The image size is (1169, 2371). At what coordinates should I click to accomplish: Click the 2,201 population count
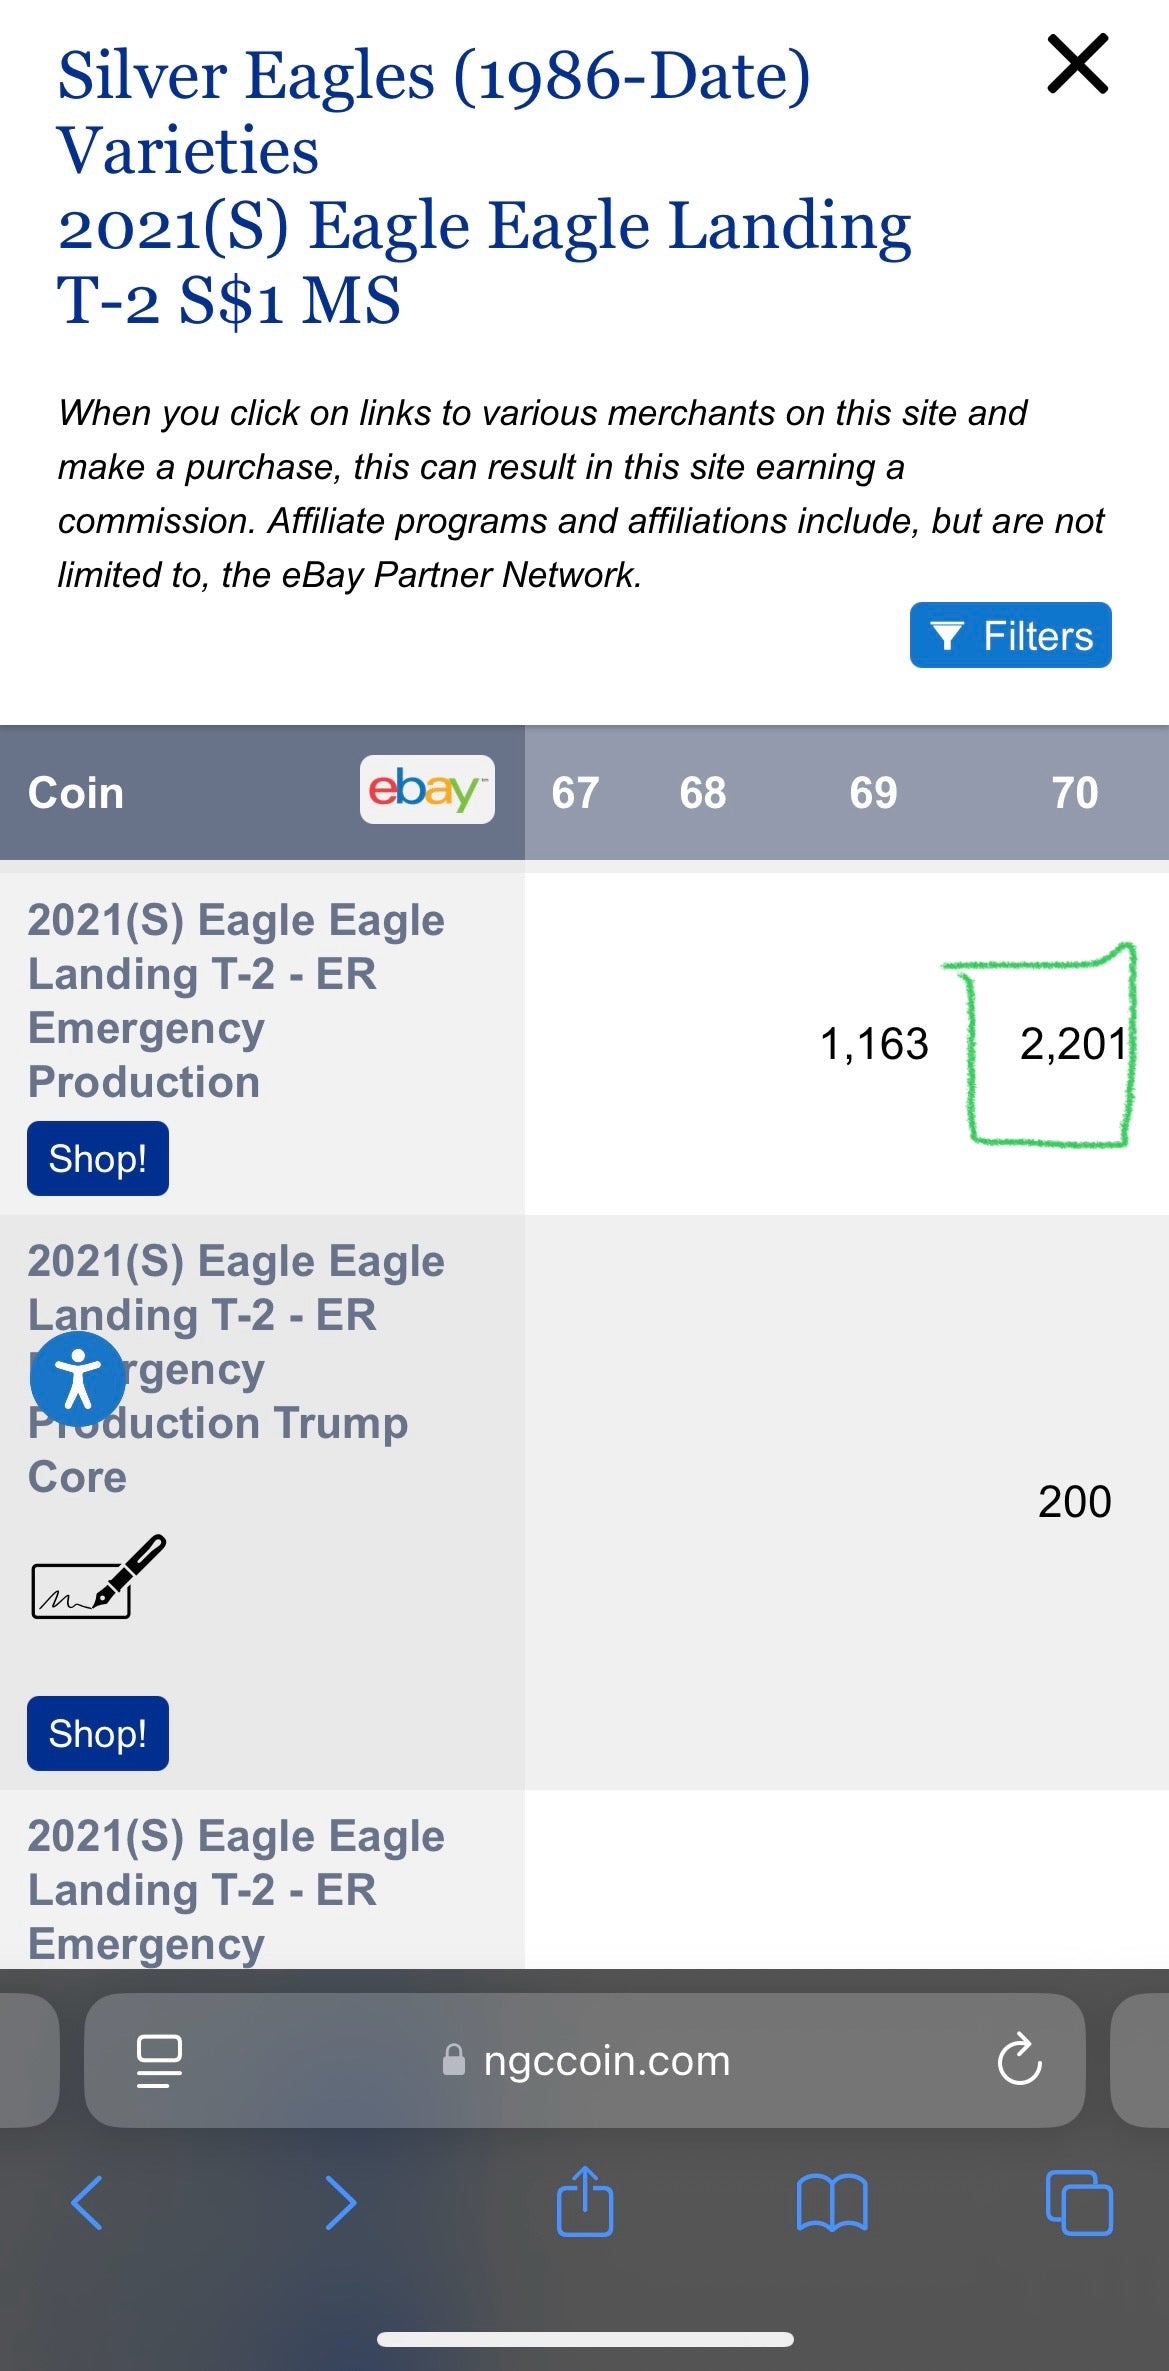(x=1072, y=1044)
